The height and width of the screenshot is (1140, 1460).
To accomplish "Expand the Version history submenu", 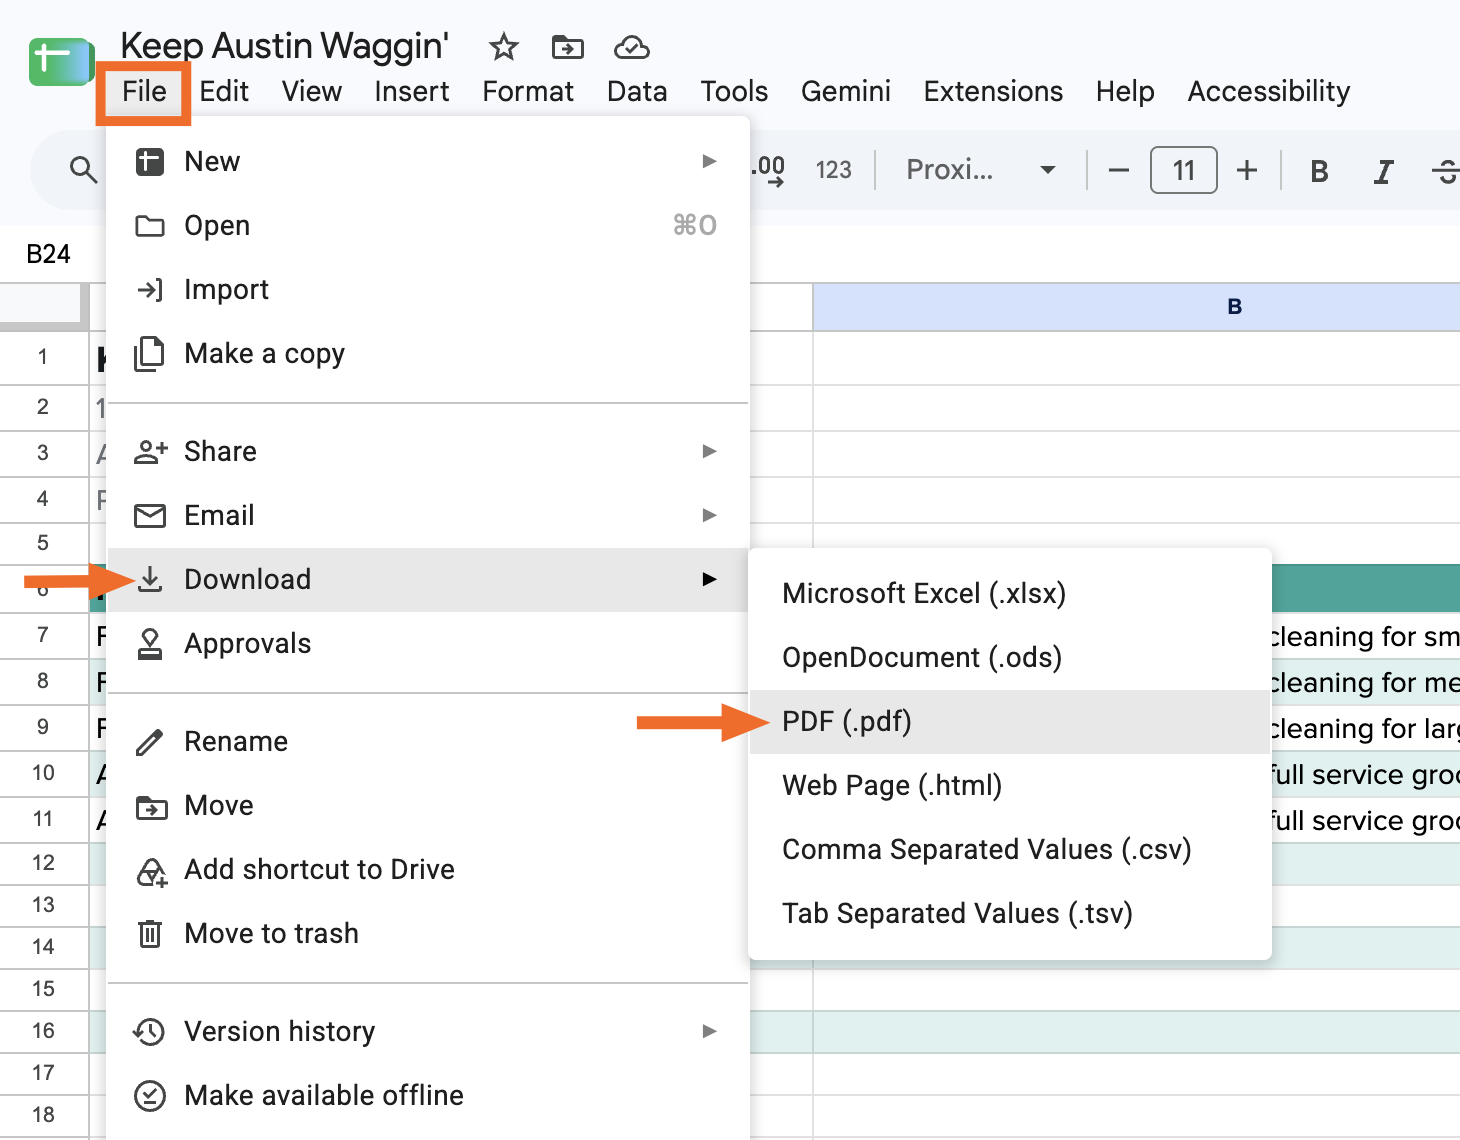I will click(428, 1032).
